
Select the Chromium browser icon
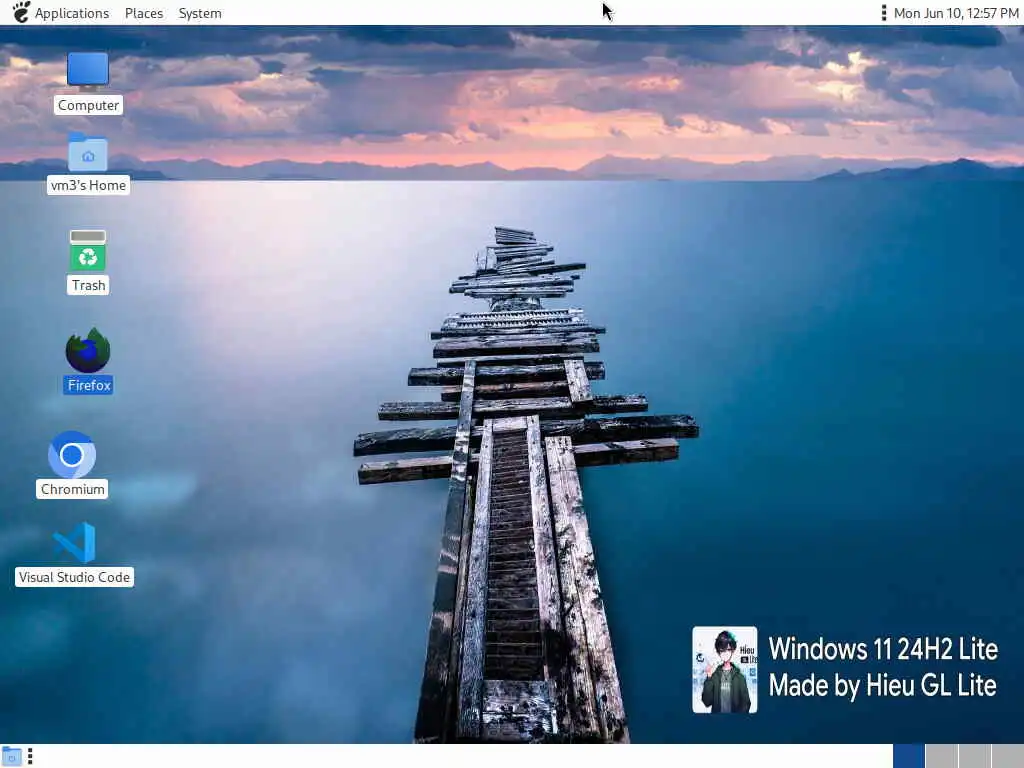[x=72, y=455]
